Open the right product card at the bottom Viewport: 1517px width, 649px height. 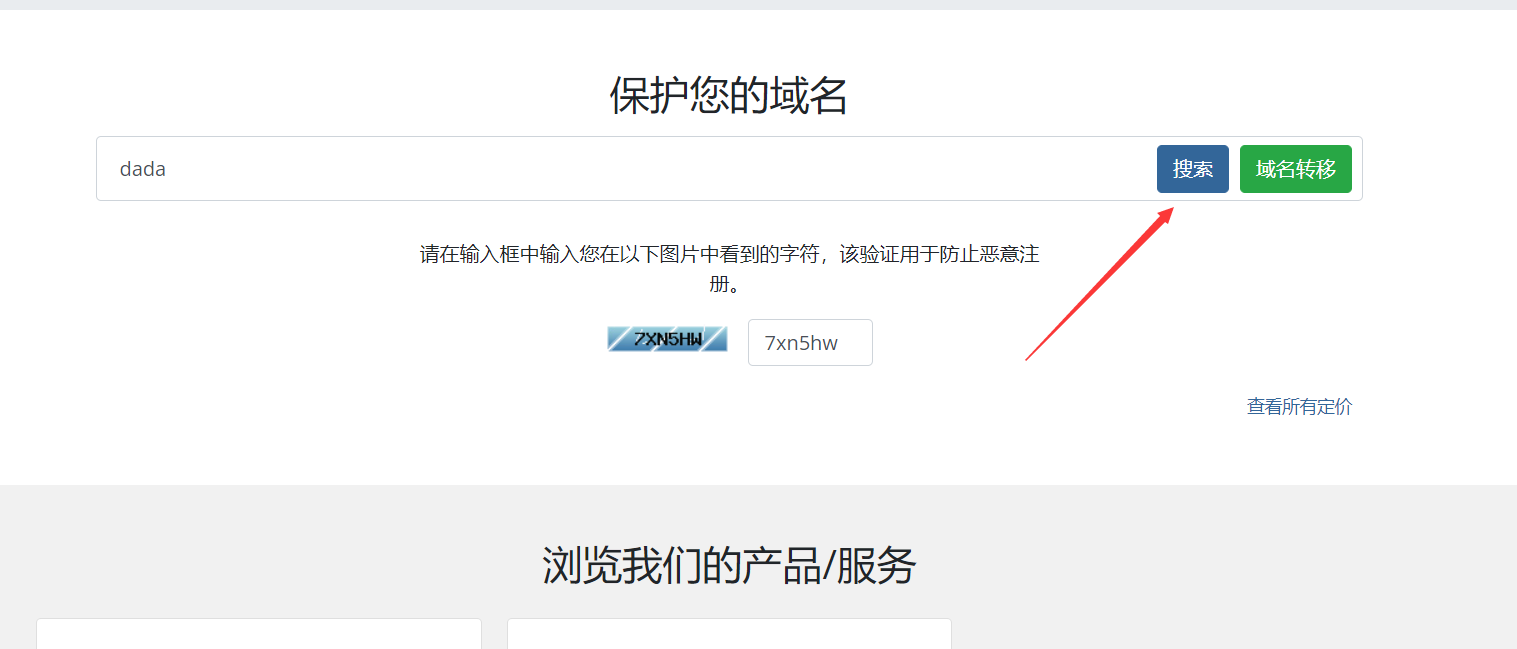point(729,634)
